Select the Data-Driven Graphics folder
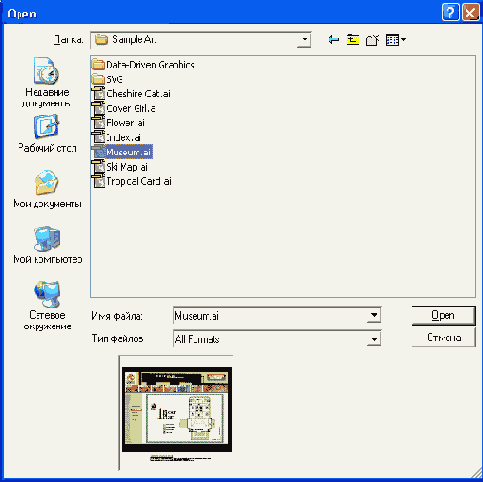 tap(143, 64)
